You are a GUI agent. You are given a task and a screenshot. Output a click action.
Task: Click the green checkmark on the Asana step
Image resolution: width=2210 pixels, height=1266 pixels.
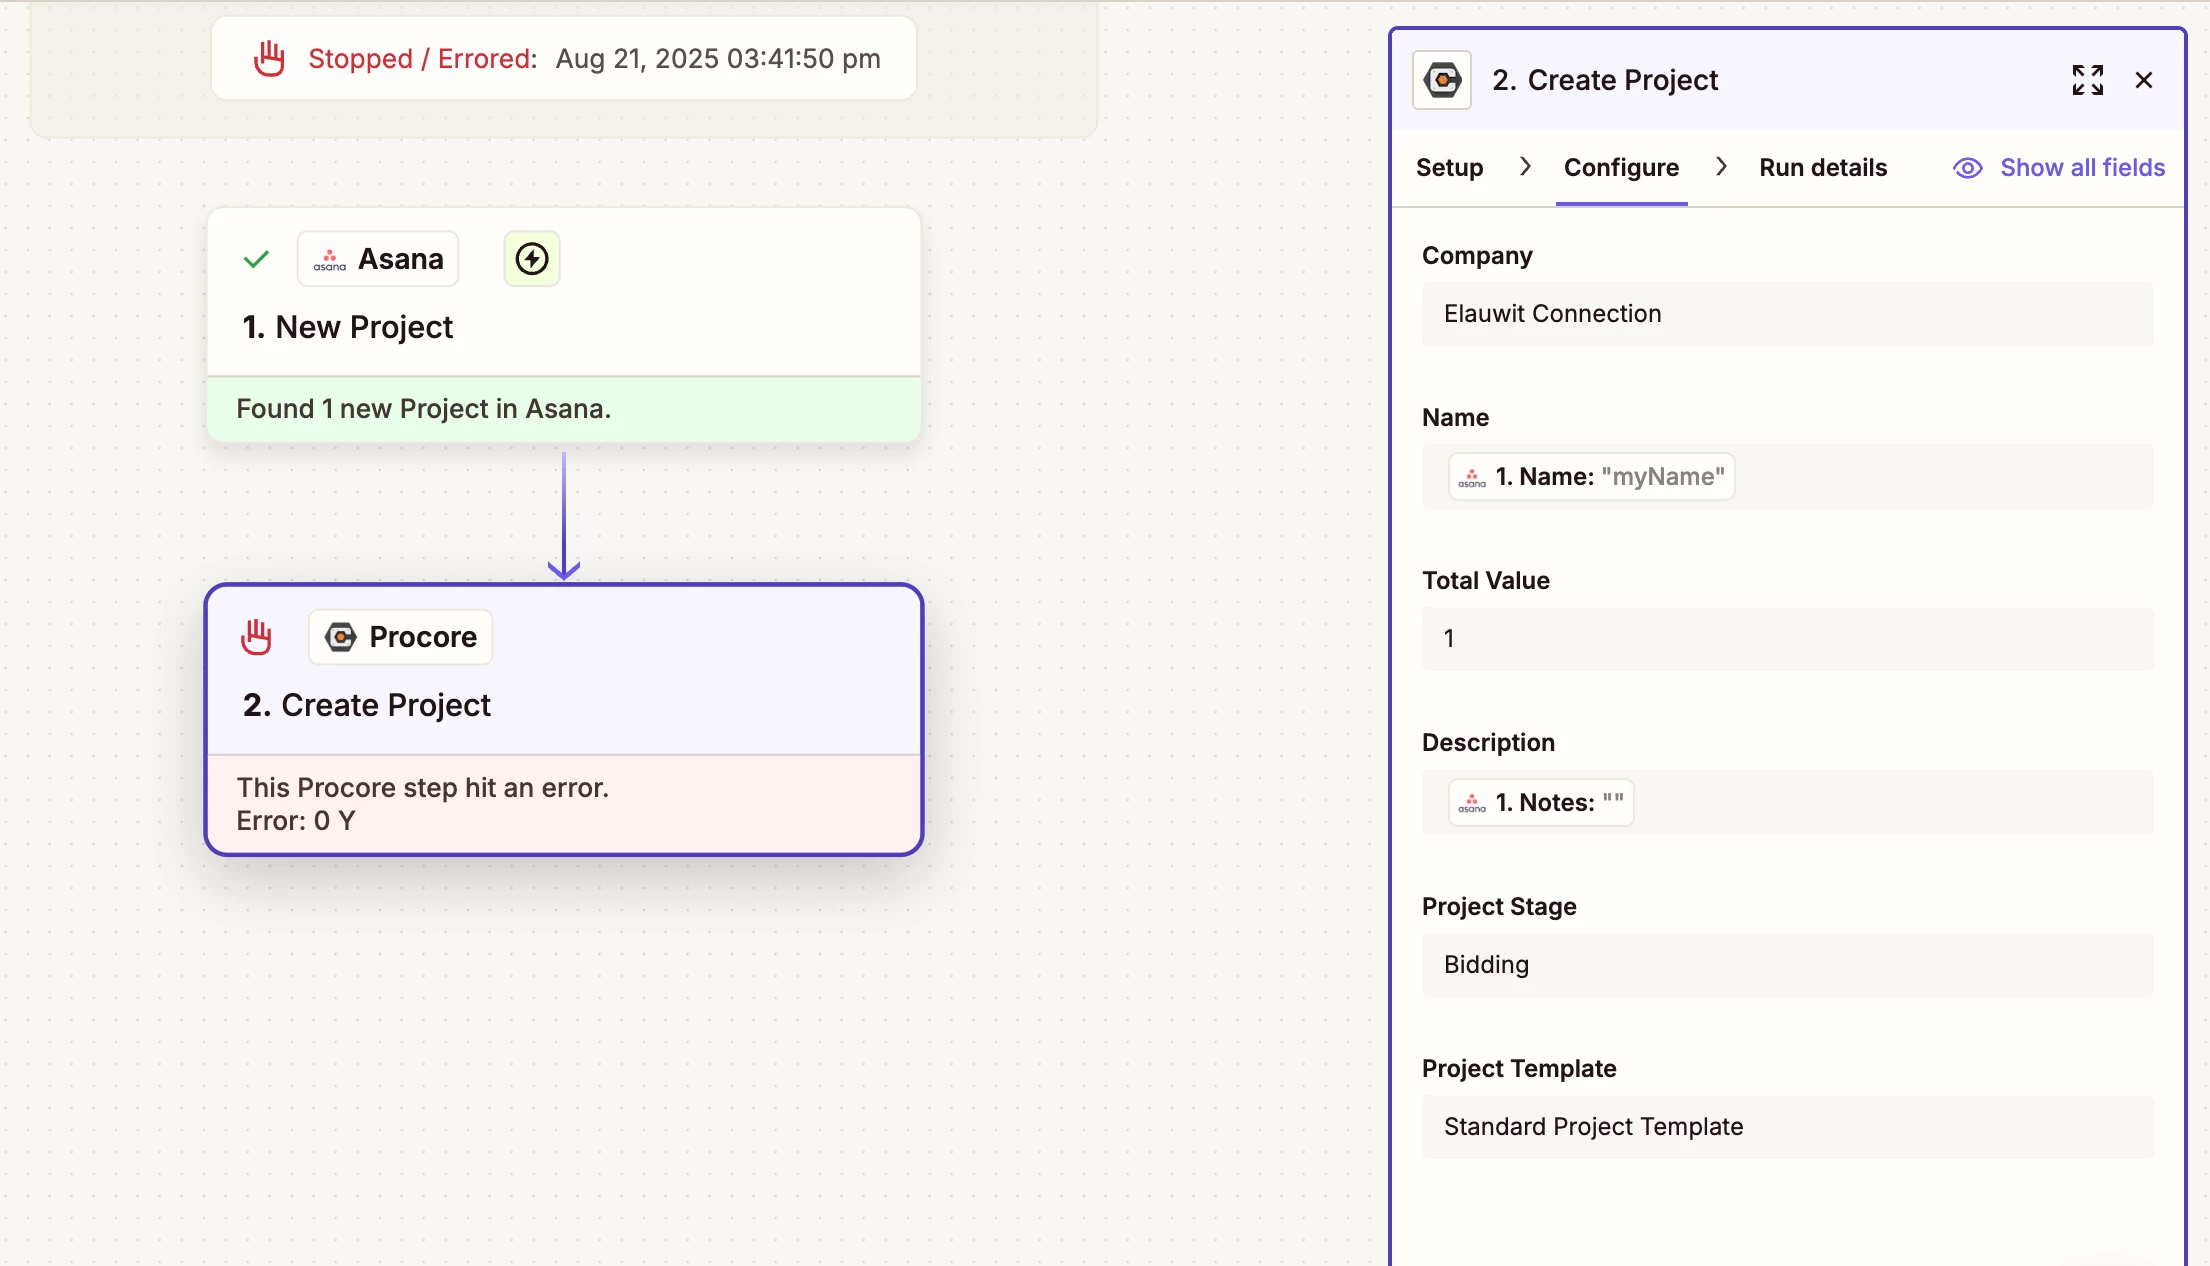click(256, 260)
